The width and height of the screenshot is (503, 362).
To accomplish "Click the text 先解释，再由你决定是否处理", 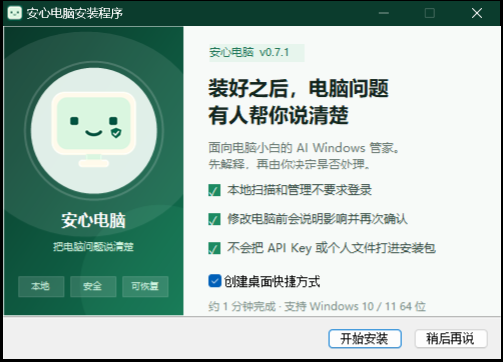I will coord(289,164).
